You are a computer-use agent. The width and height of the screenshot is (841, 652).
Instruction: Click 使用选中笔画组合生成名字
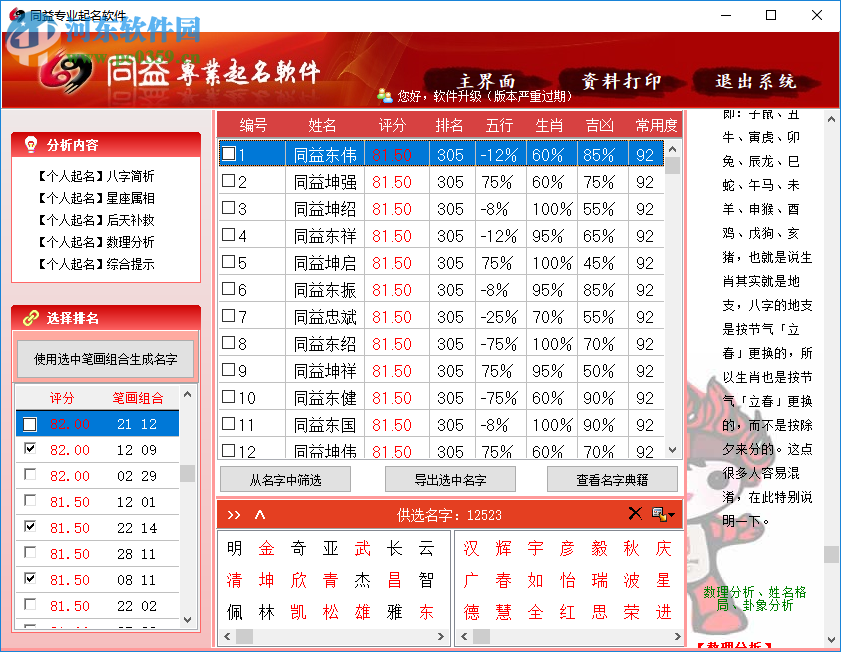tap(104, 359)
